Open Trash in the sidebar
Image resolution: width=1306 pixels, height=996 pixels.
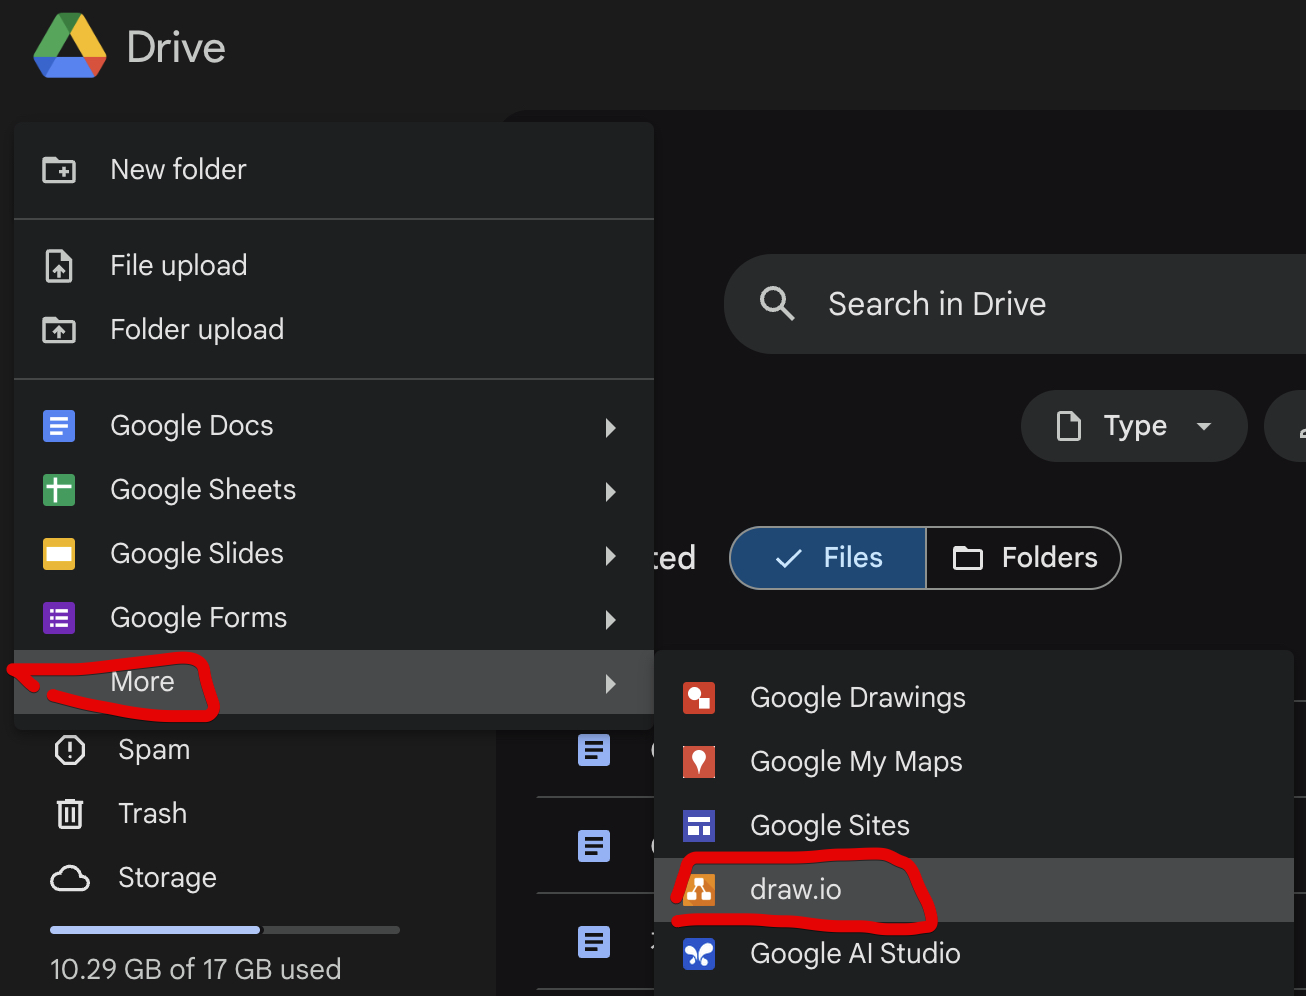152,814
